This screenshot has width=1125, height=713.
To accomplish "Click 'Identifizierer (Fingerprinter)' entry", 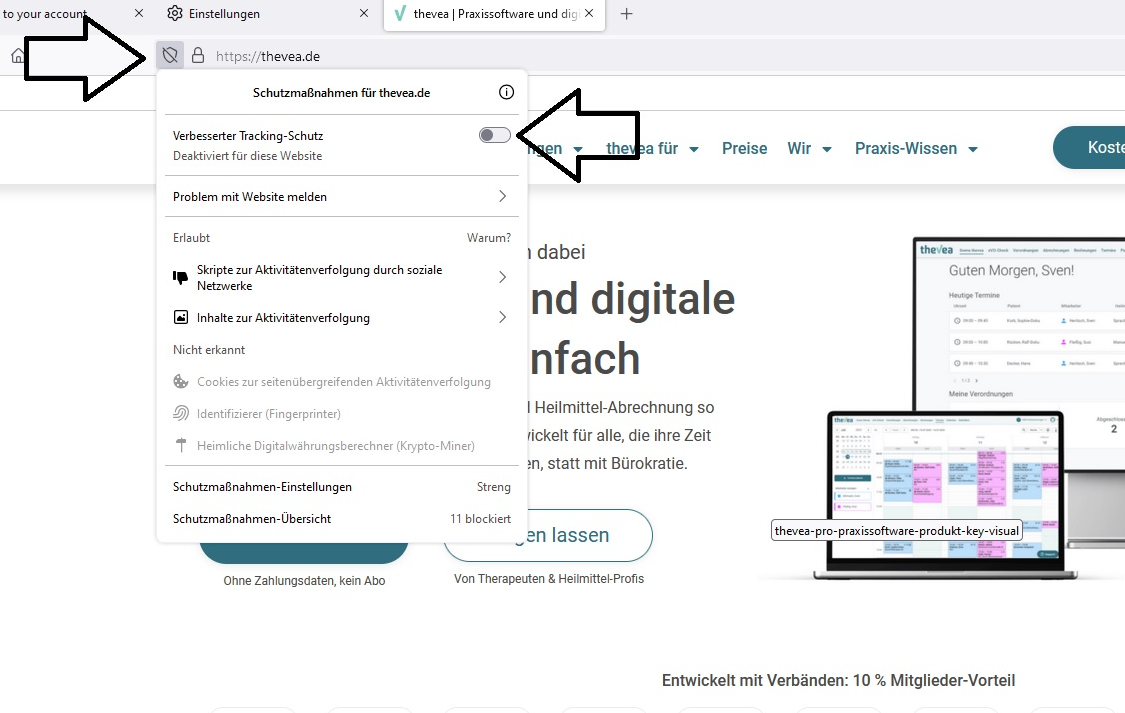I will 268,414.
